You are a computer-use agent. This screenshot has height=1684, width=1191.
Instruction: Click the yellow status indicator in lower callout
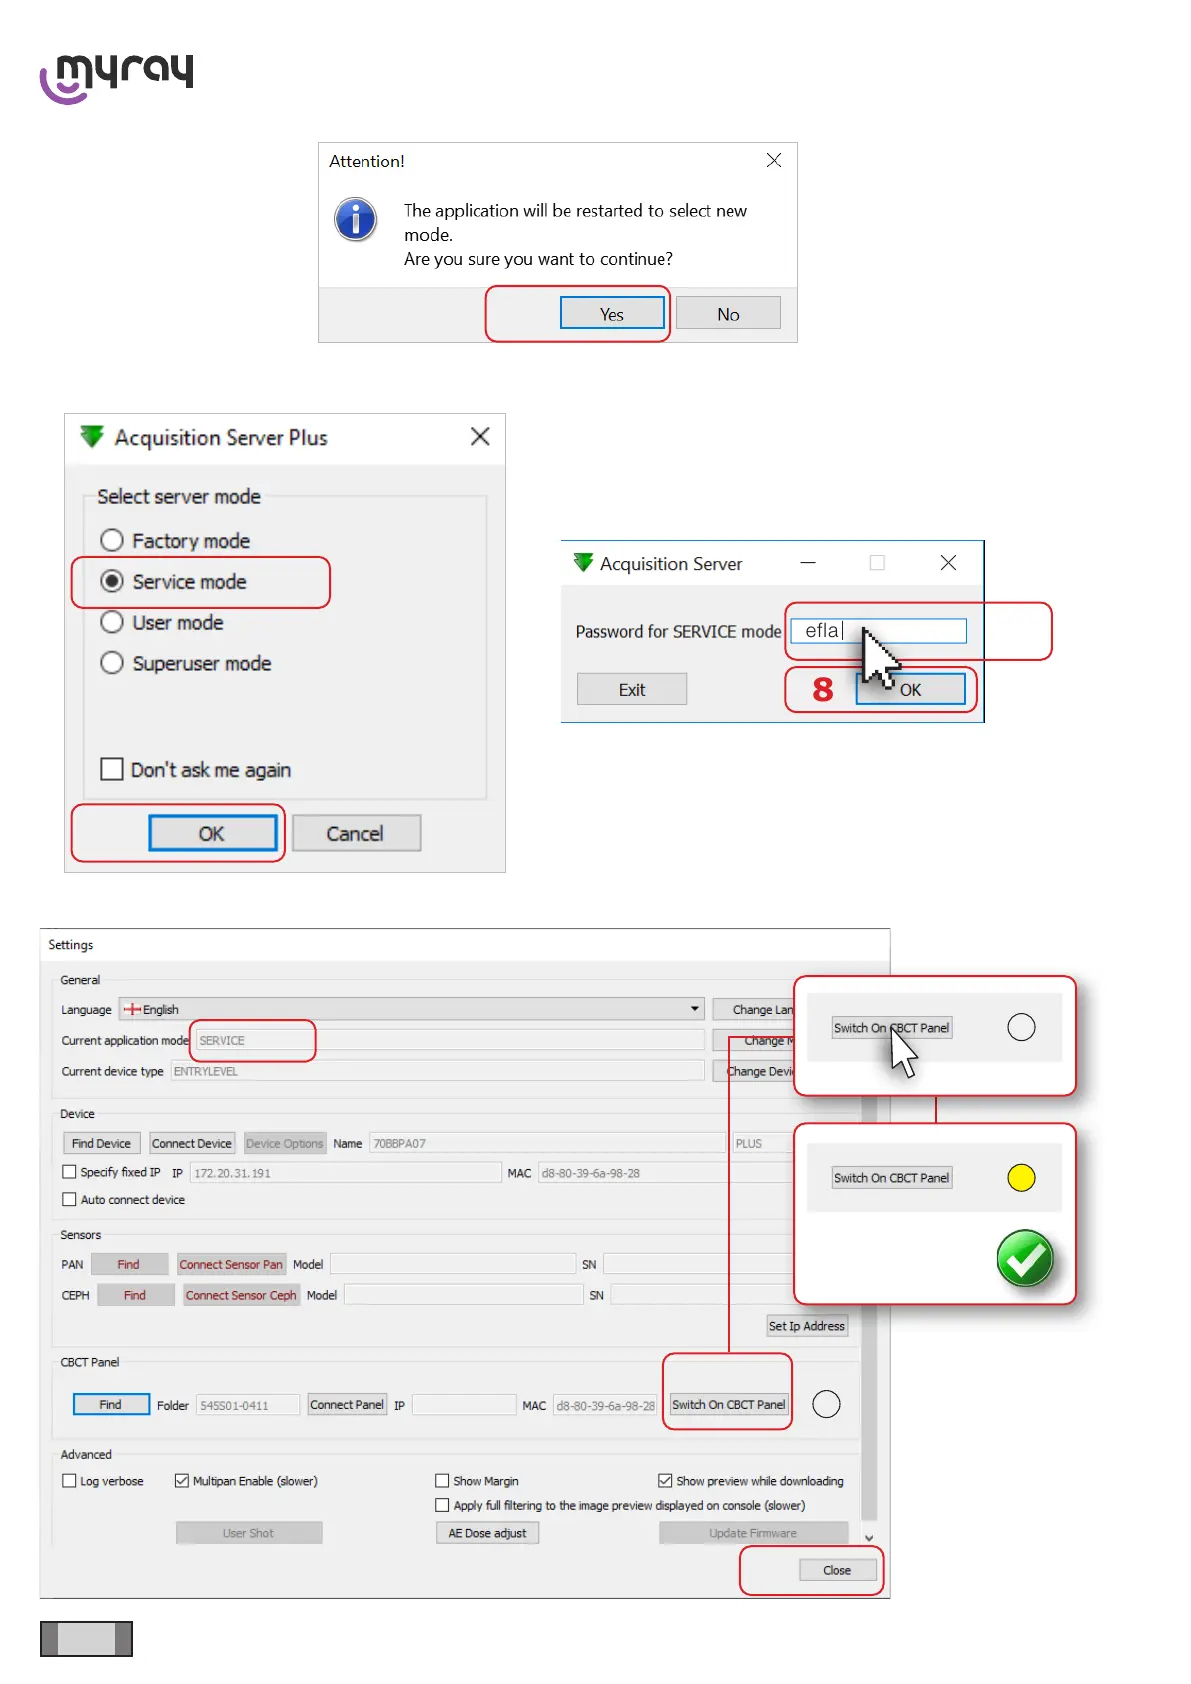[x=1021, y=1177]
